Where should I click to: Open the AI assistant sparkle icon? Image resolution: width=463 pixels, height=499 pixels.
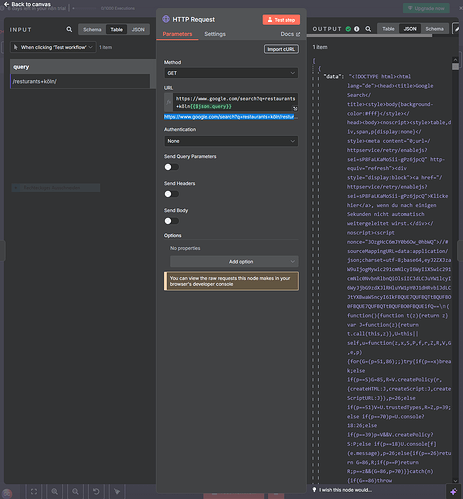(453, 492)
